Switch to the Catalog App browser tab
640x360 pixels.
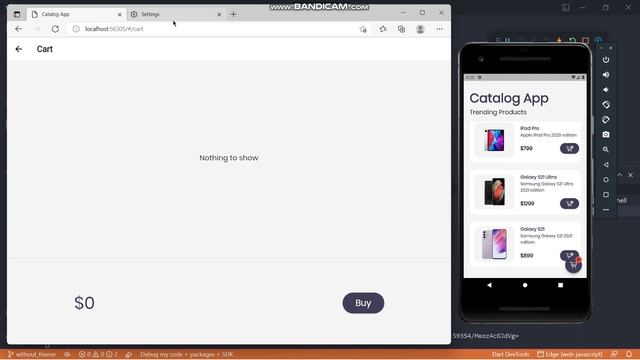pyautogui.click(x=76, y=14)
